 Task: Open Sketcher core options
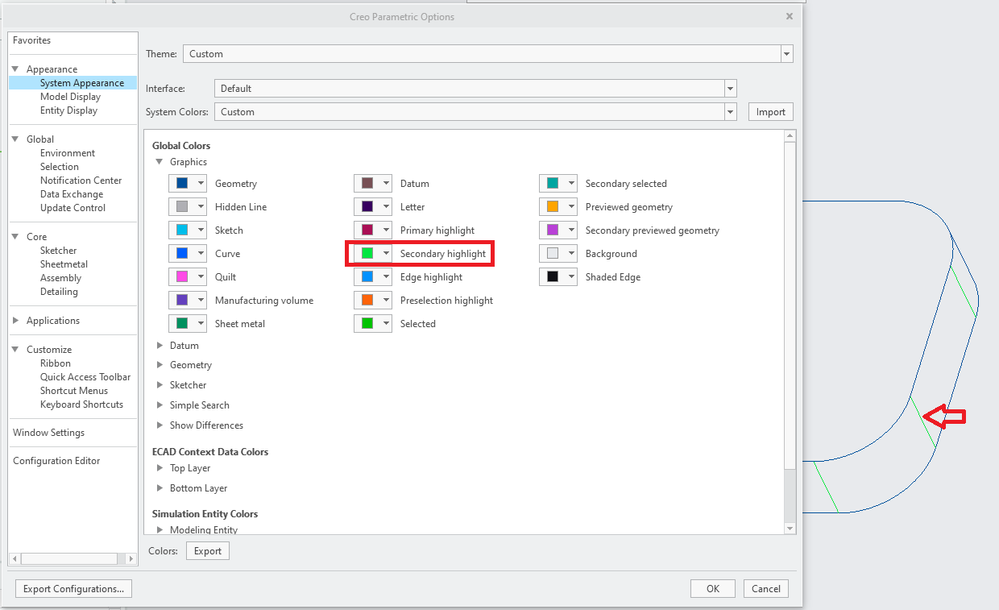click(58, 251)
